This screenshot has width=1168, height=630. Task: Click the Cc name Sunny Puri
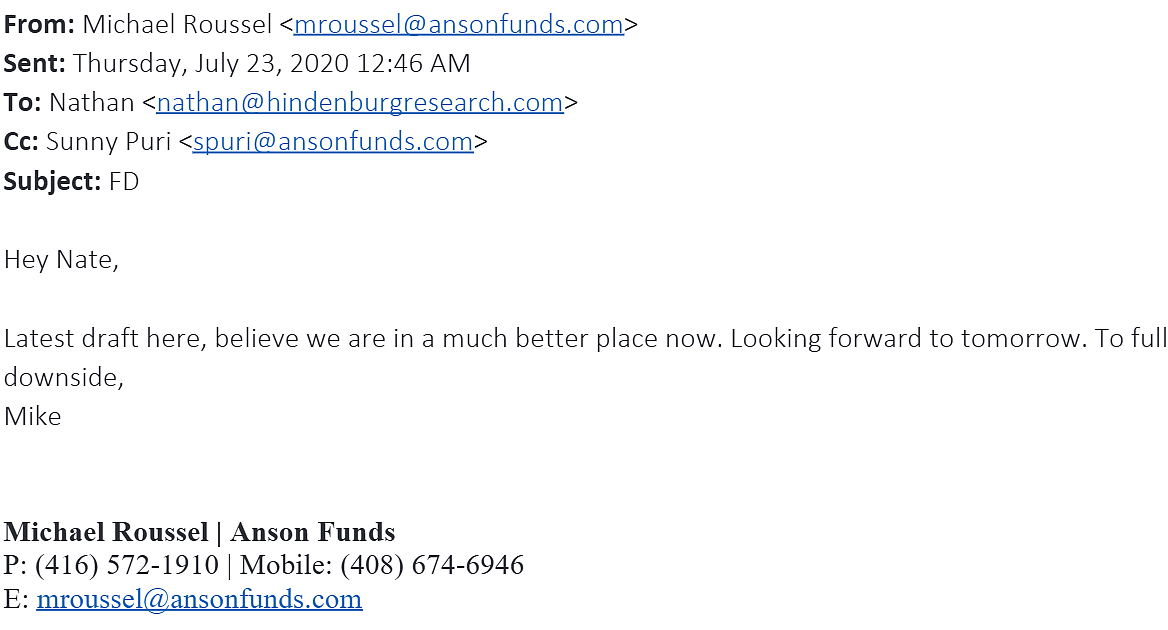coord(109,141)
